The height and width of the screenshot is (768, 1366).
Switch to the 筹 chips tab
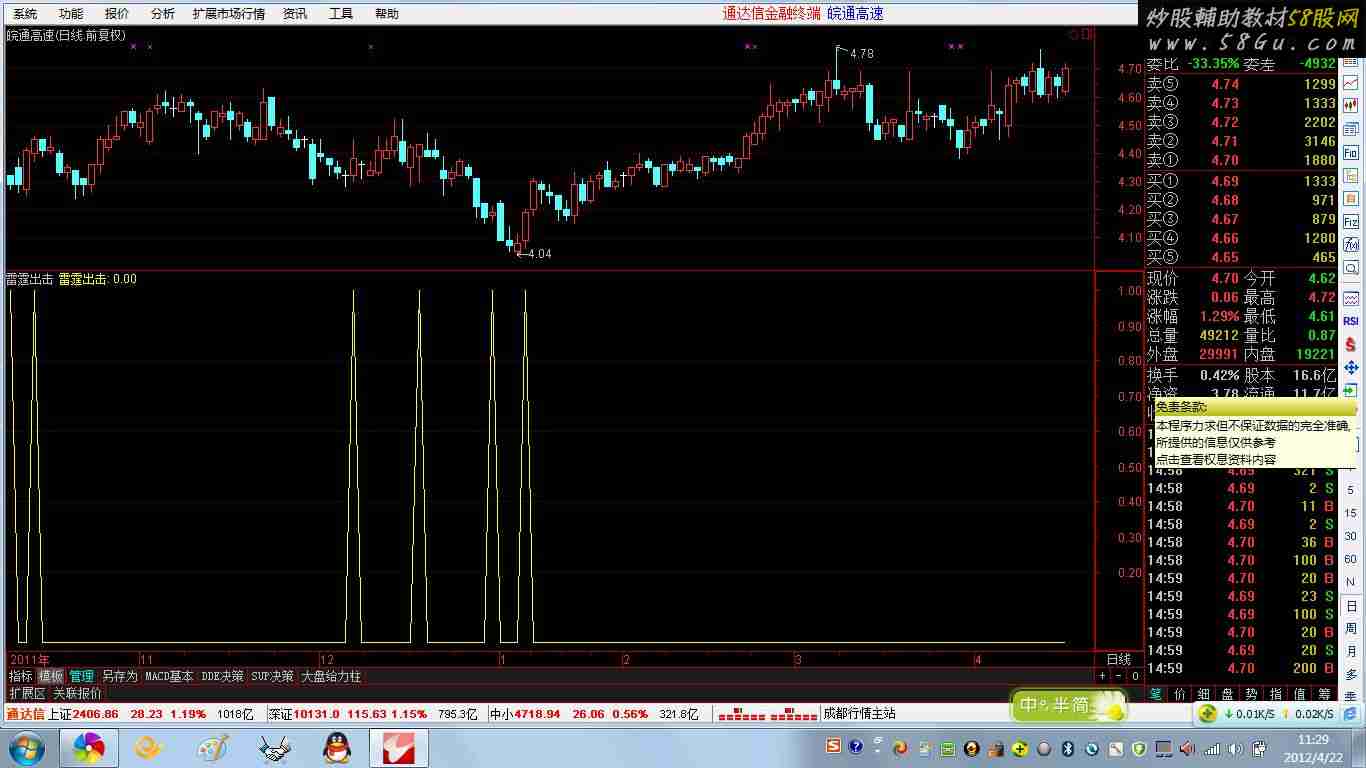pos(1324,693)
